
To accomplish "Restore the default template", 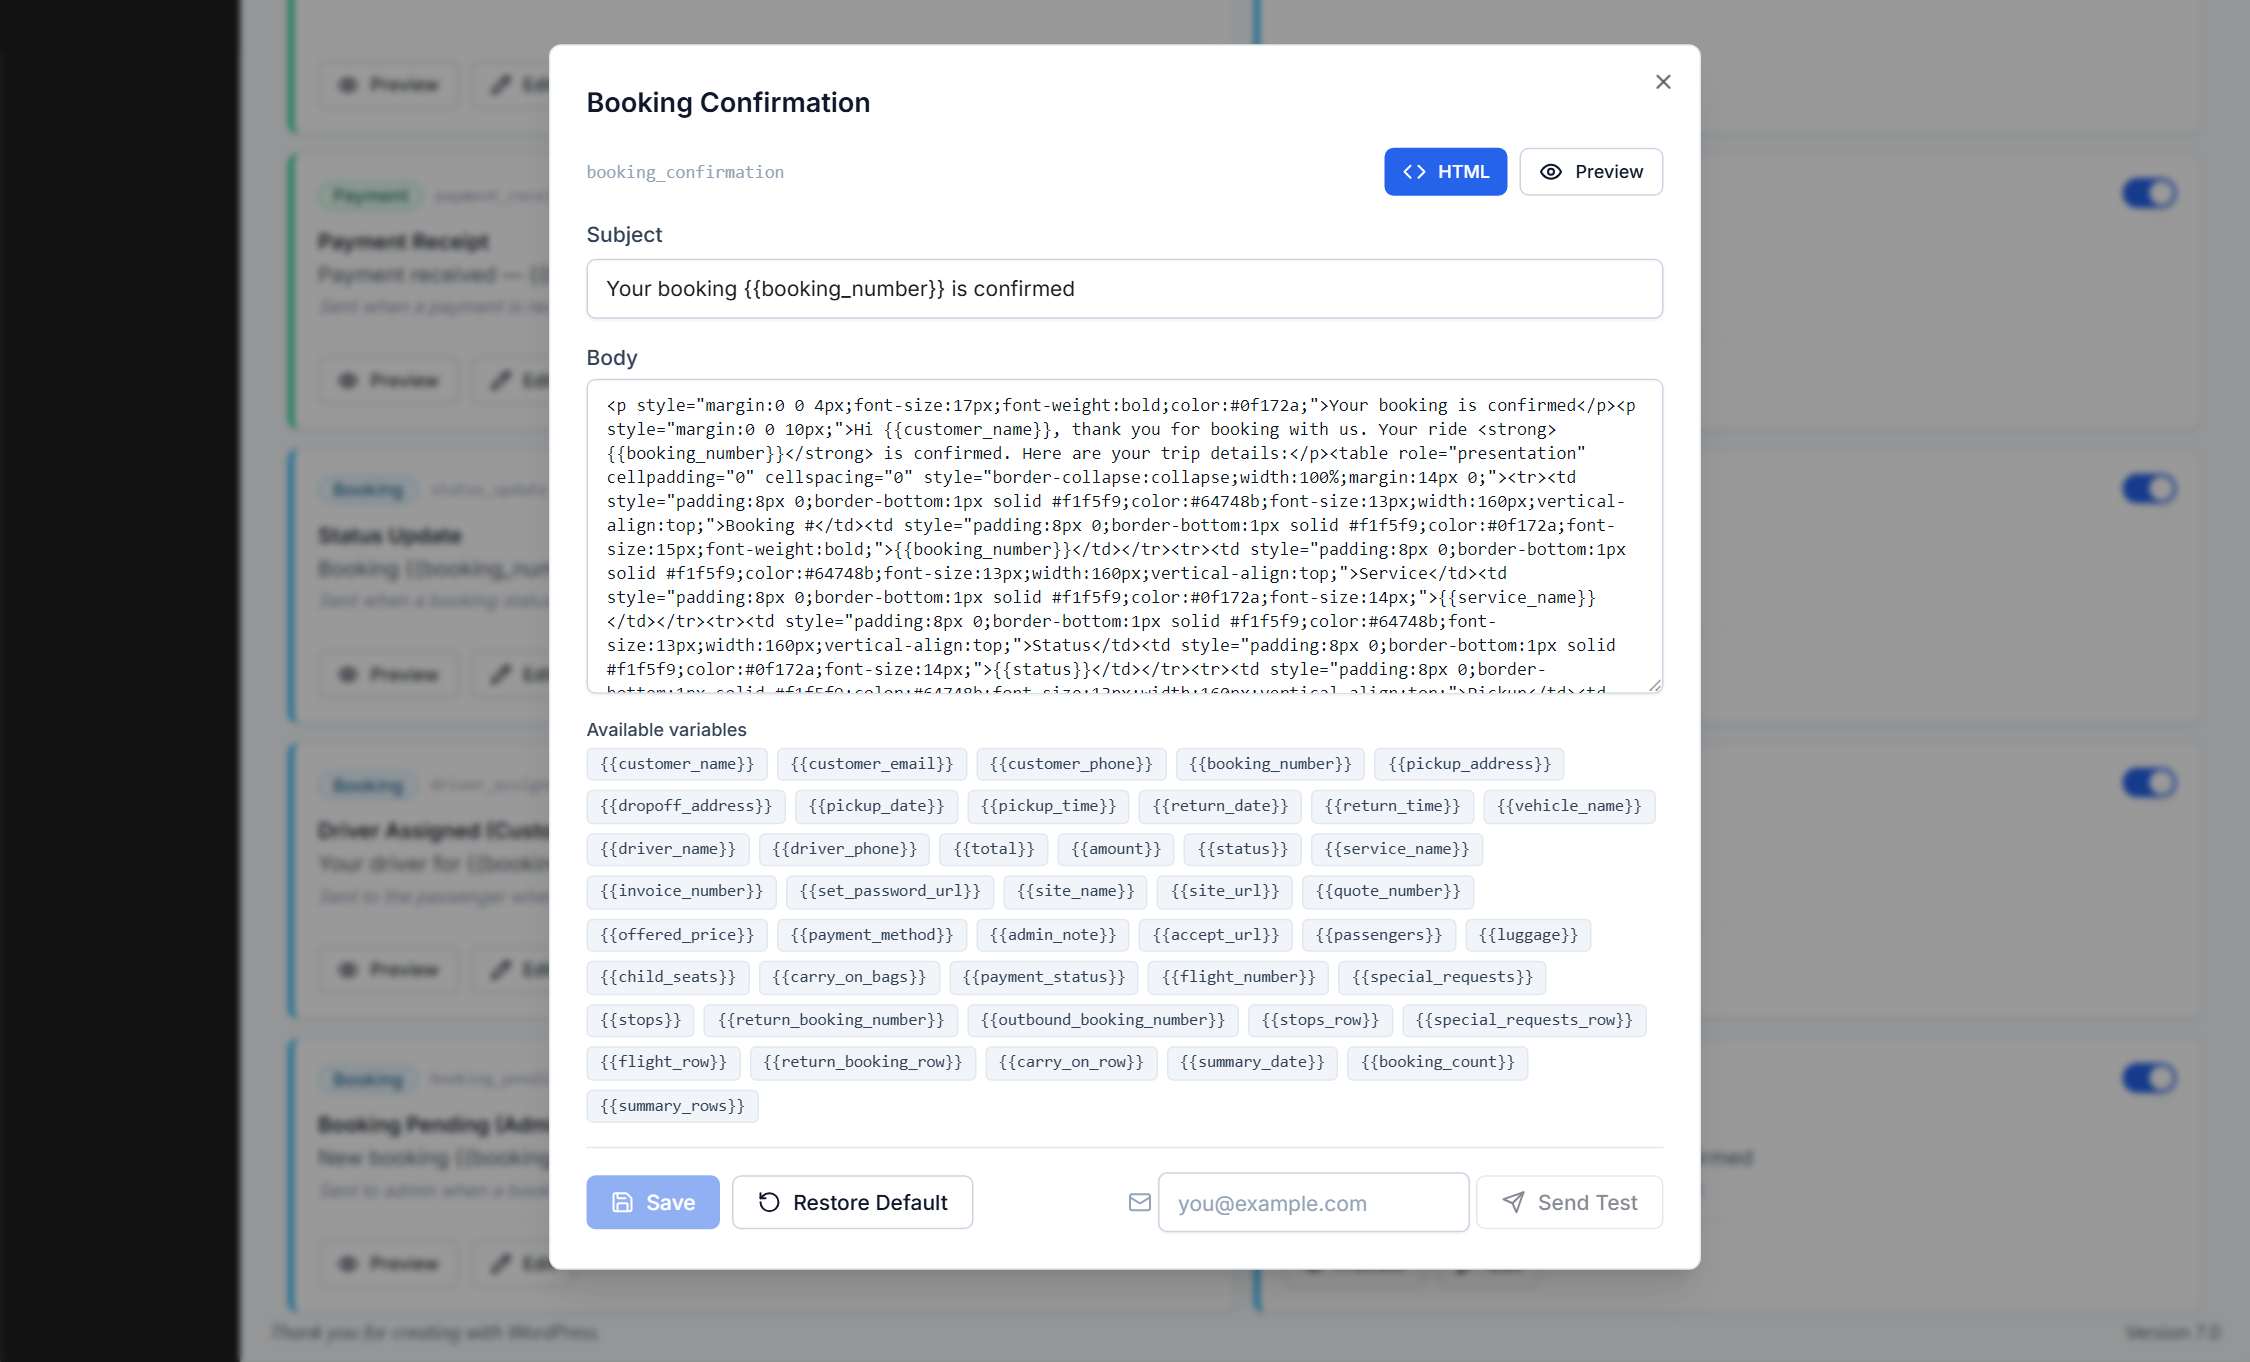I will coord(852,1202).
